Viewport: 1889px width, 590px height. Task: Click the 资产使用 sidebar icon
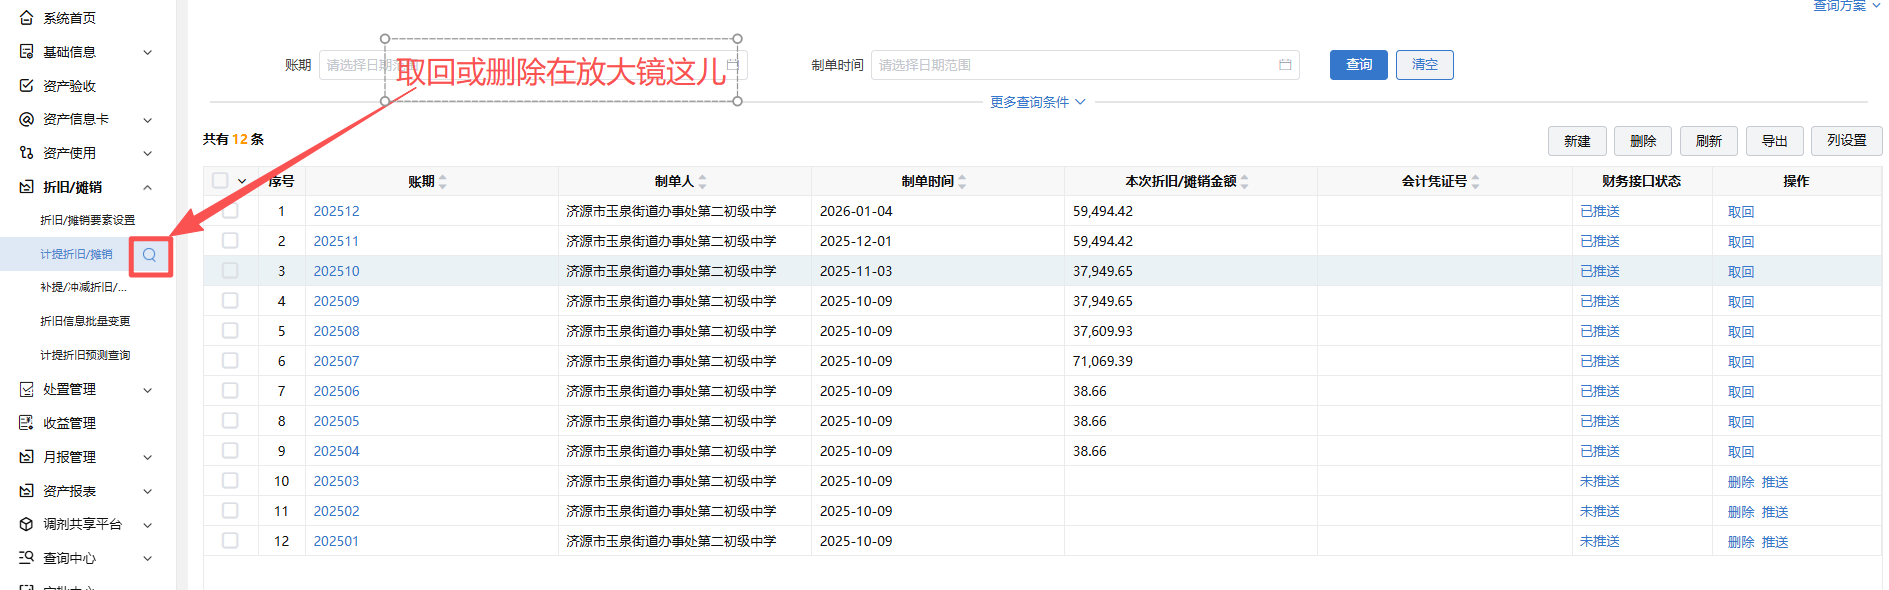click(27, 153)
